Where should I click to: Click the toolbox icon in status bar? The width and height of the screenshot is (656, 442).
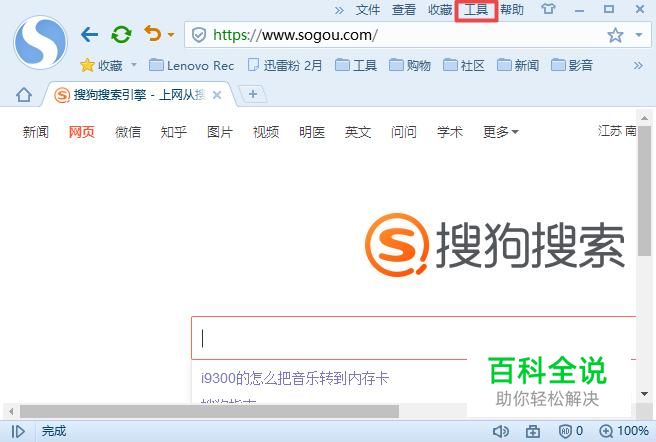click(x=533, y=431)
